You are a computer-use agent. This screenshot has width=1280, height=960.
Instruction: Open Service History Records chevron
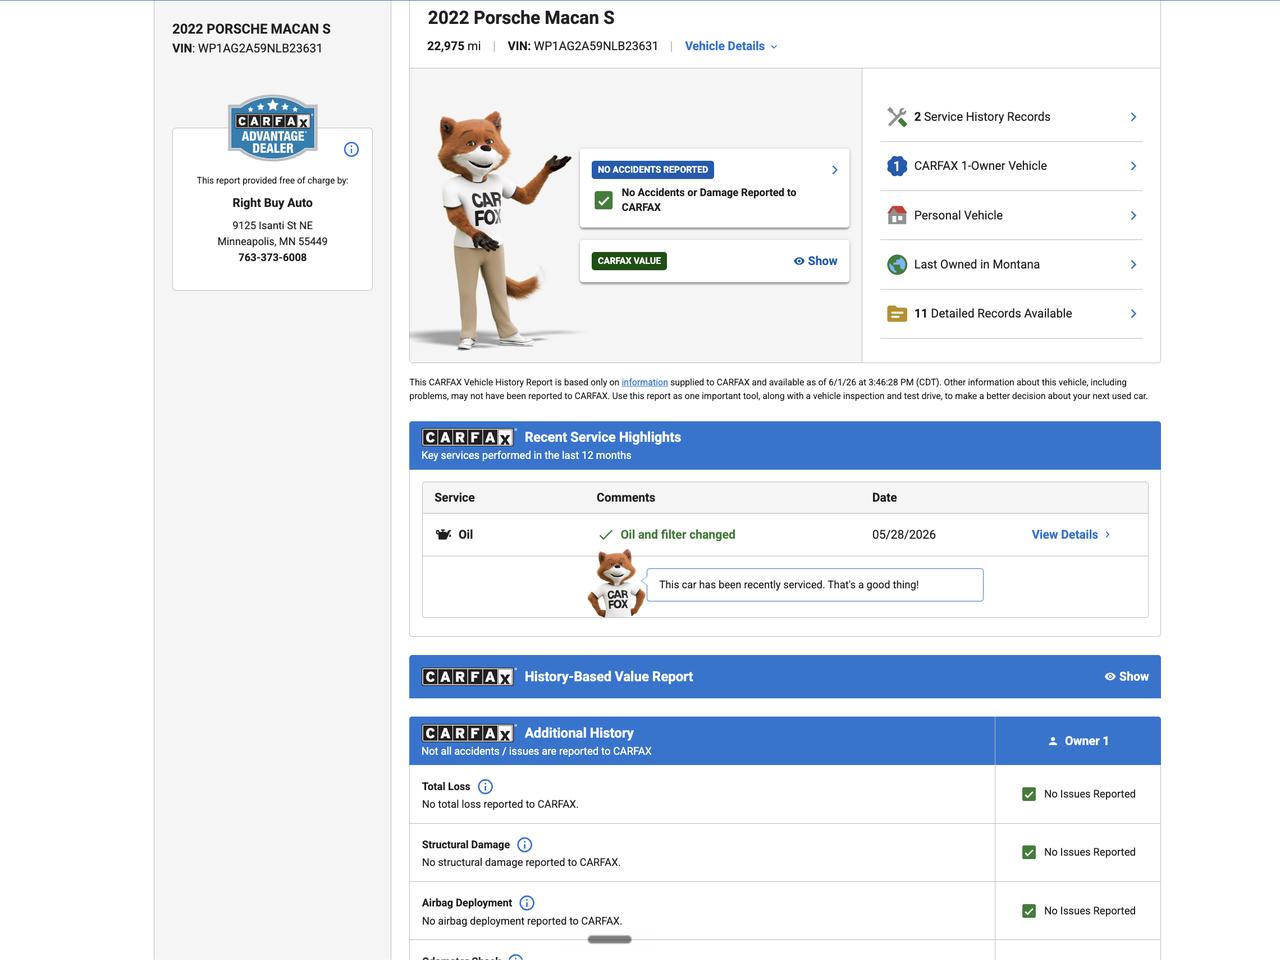click(x=1133, y=117)
